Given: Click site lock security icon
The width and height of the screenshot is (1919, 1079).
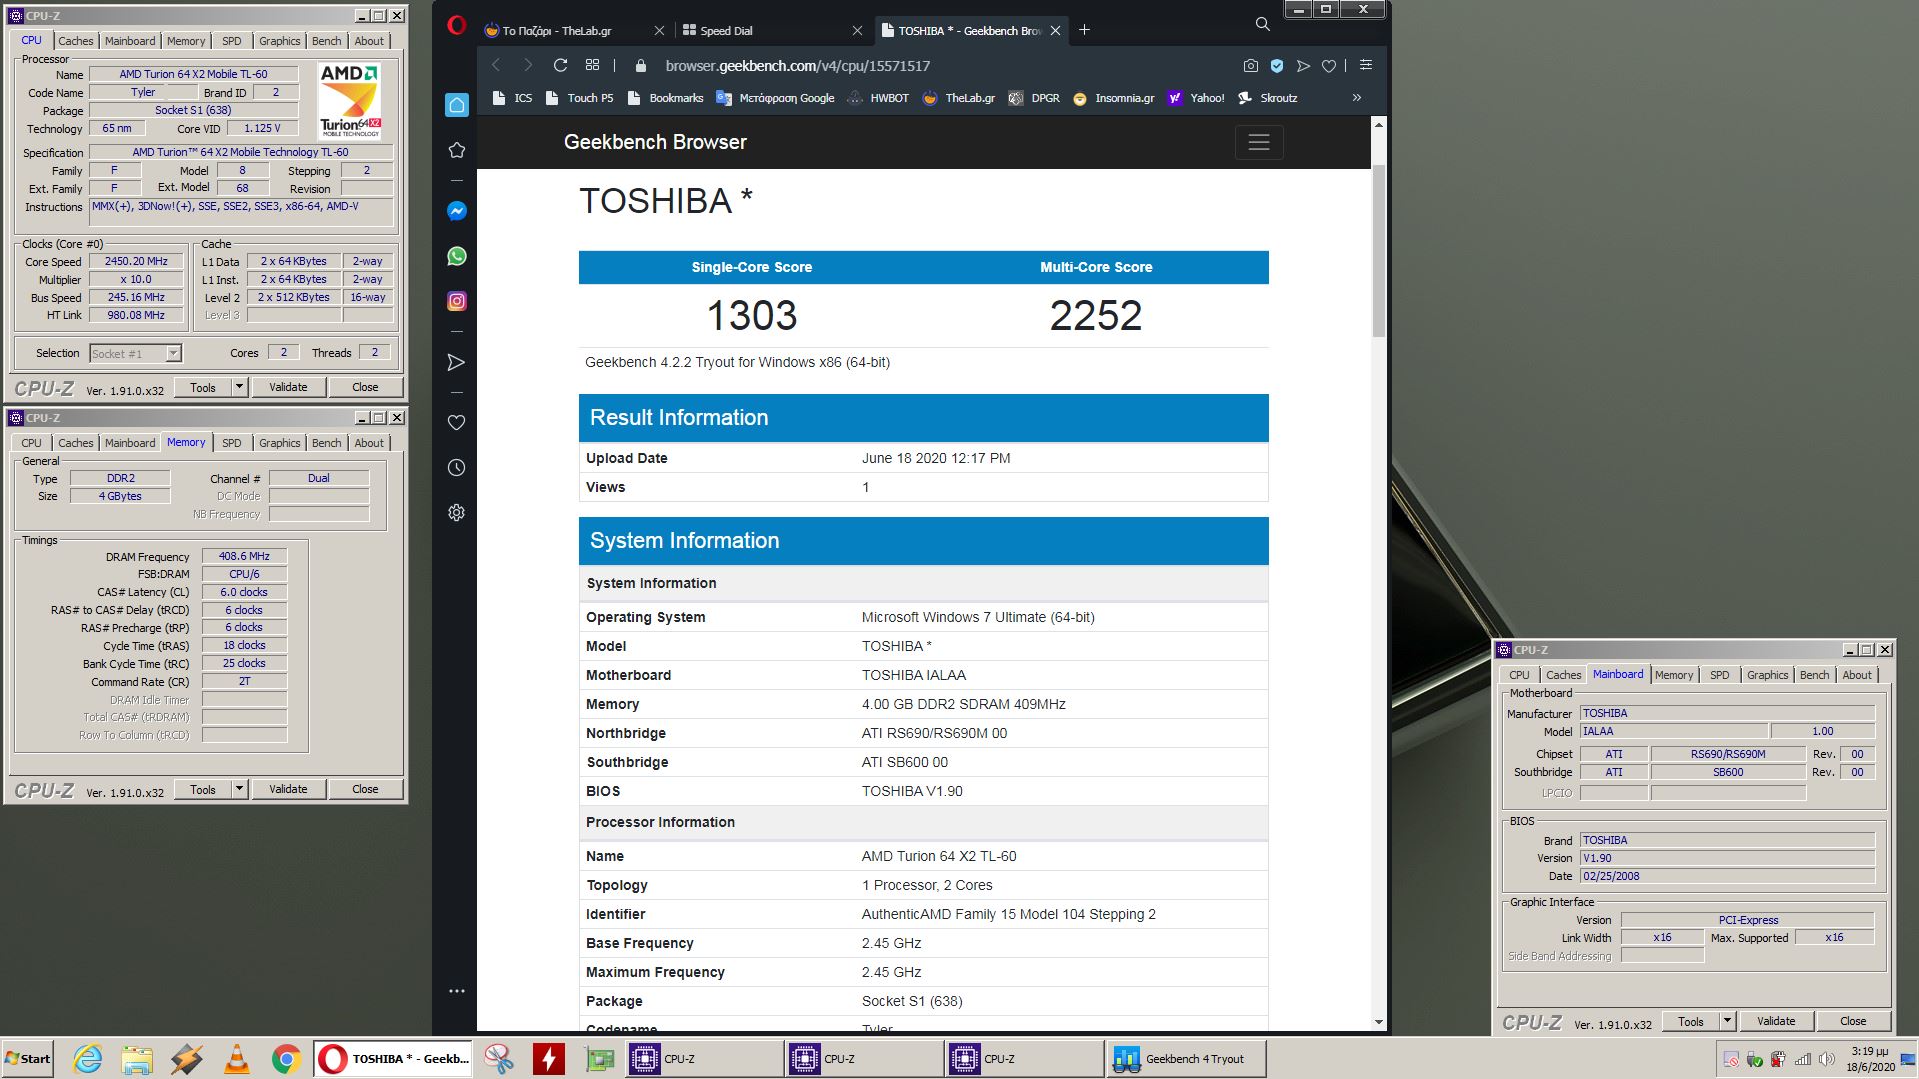Looking at the screenshot, I should click(x=641, y=66).
